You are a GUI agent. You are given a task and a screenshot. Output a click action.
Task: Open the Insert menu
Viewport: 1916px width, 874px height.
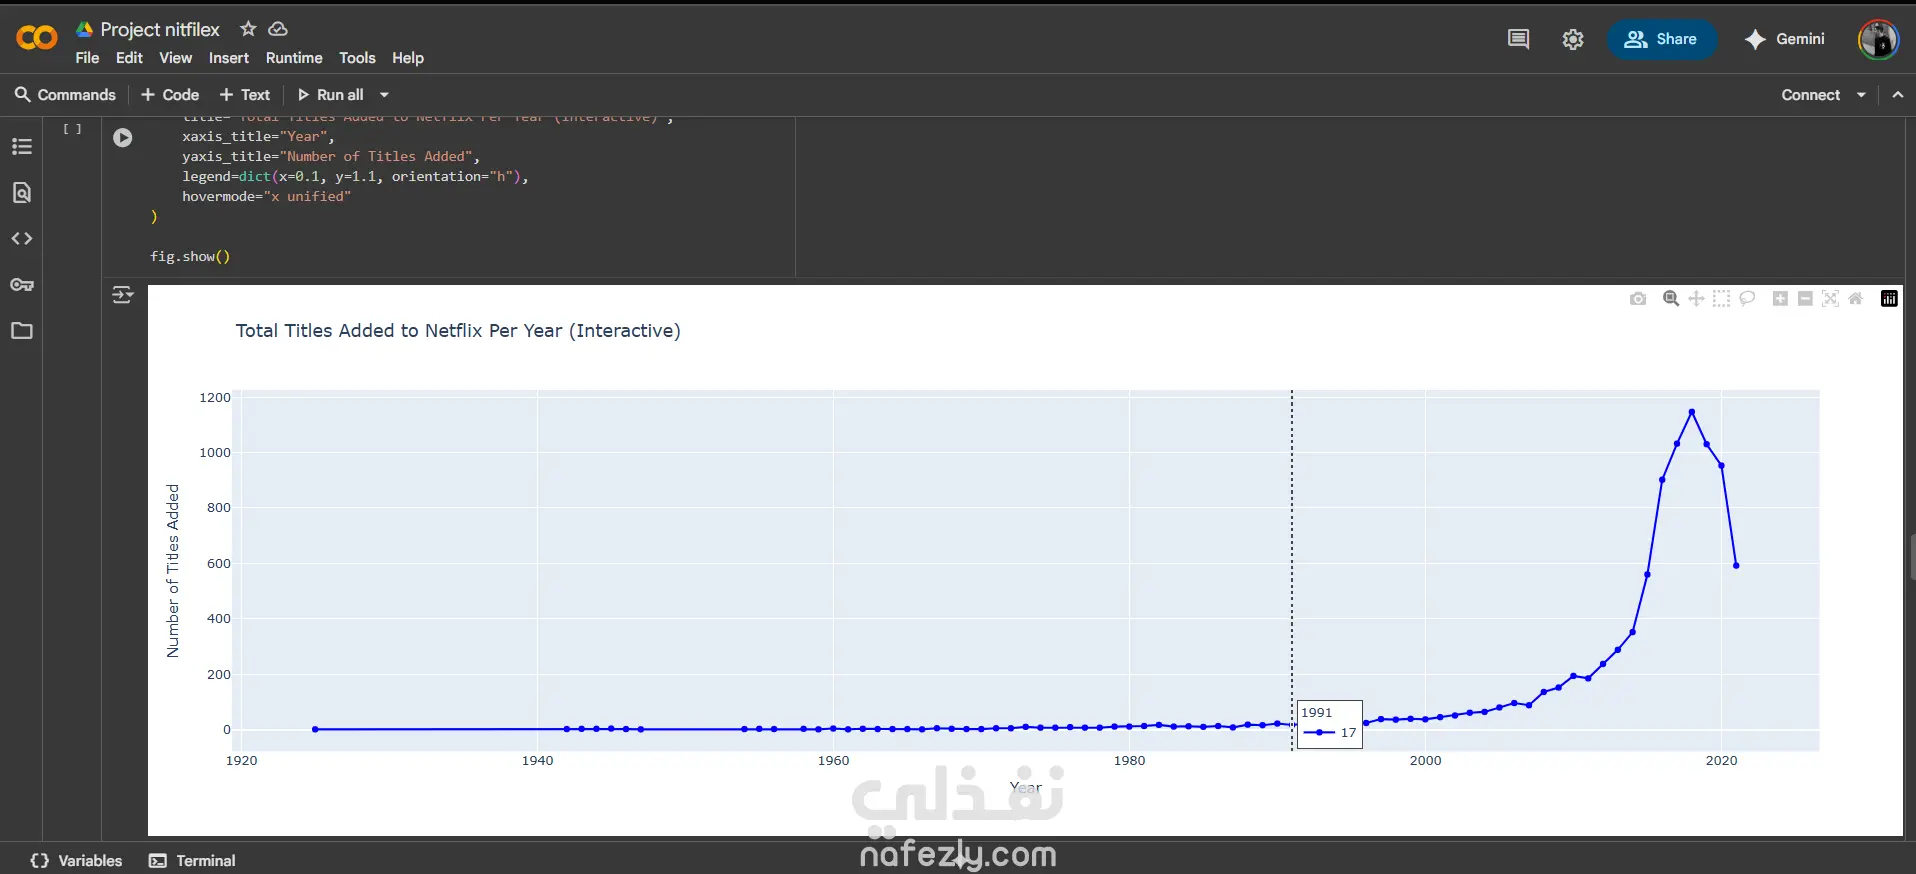(229, 58)
